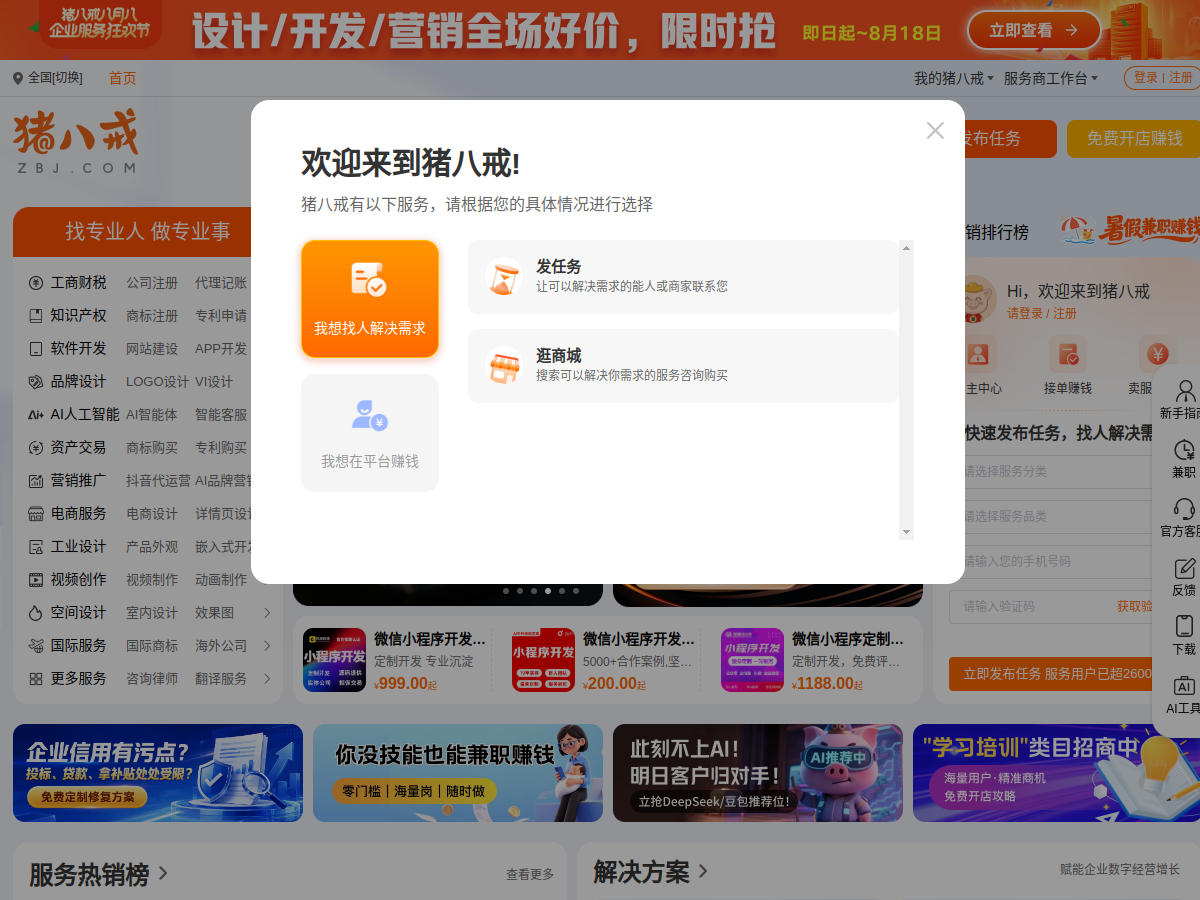The image size is (1200, 900).
Task: Choose the 逛商城 option
Action: (683, 366)
